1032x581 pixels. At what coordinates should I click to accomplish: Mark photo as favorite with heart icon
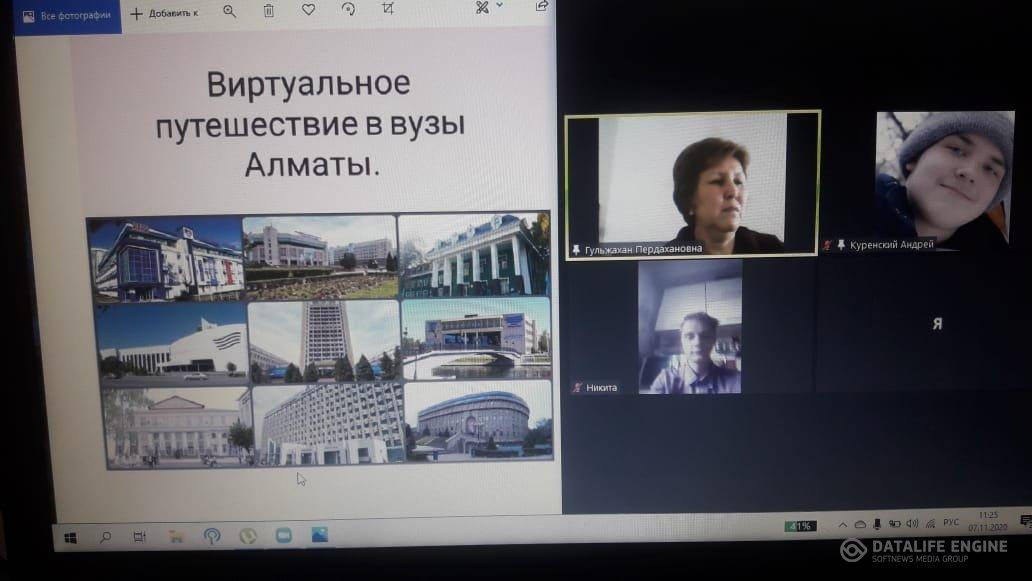308,10
